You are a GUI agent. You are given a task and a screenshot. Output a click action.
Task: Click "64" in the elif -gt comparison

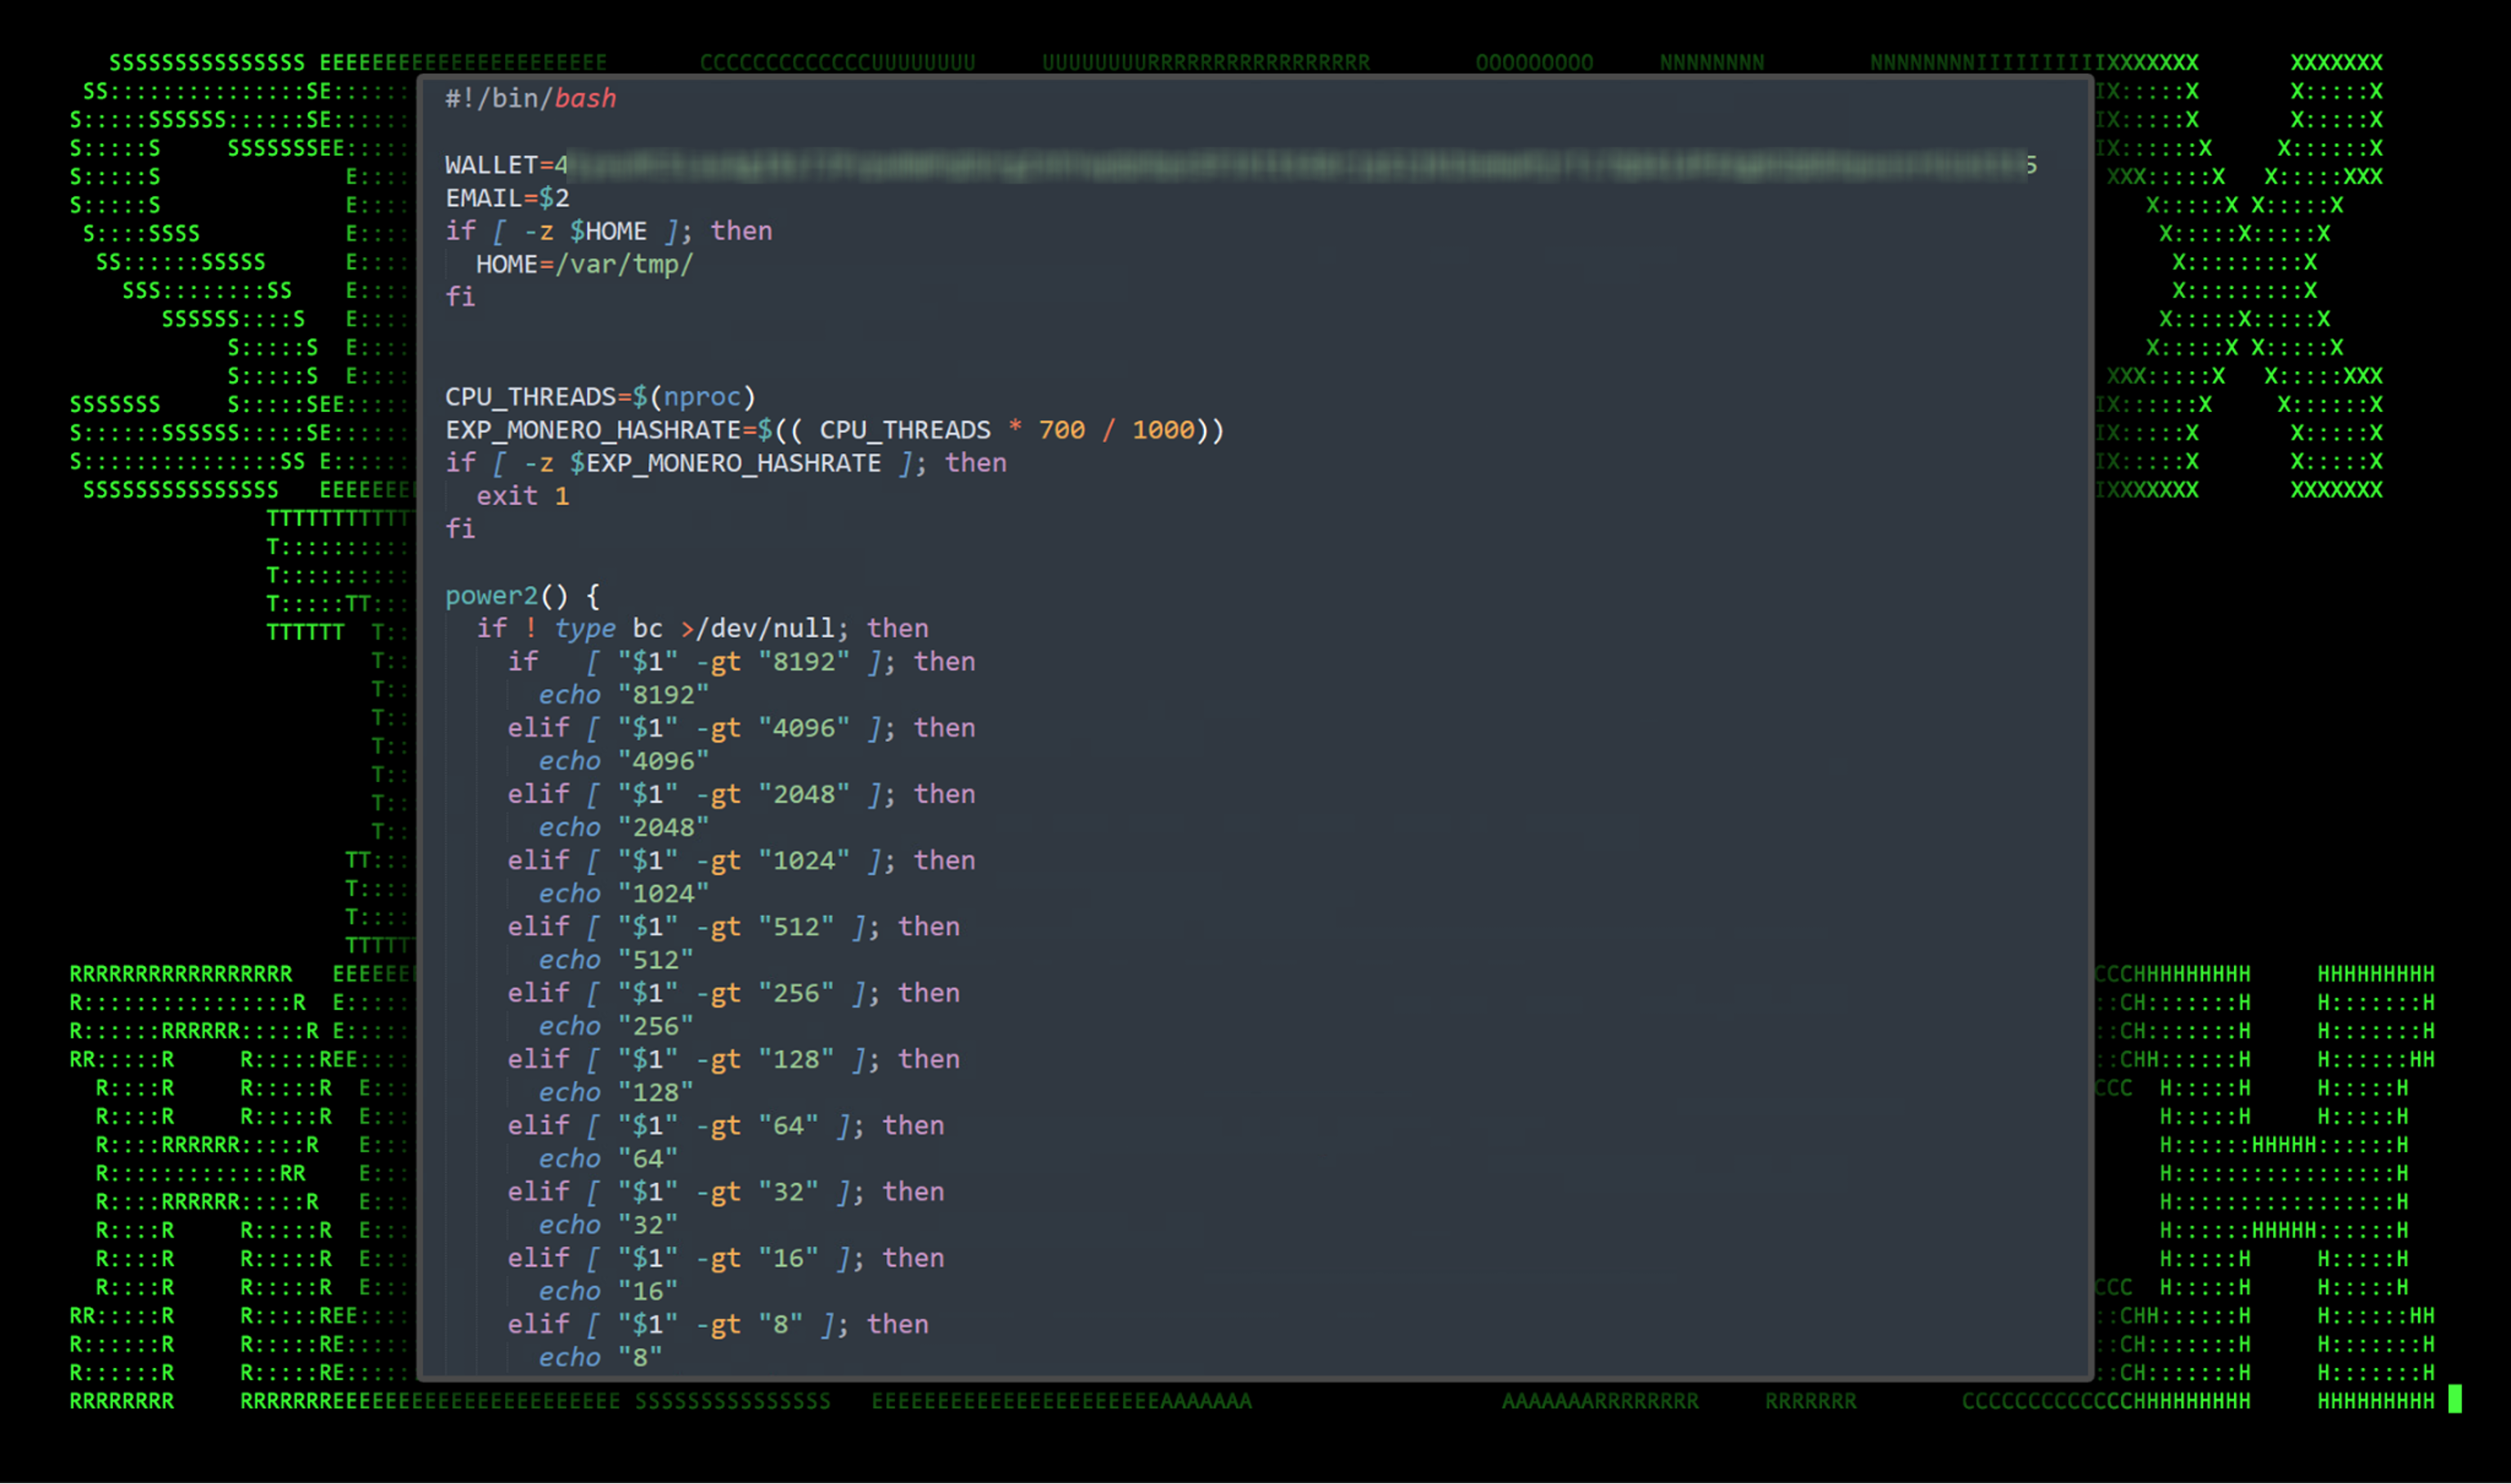(788, 1126)
